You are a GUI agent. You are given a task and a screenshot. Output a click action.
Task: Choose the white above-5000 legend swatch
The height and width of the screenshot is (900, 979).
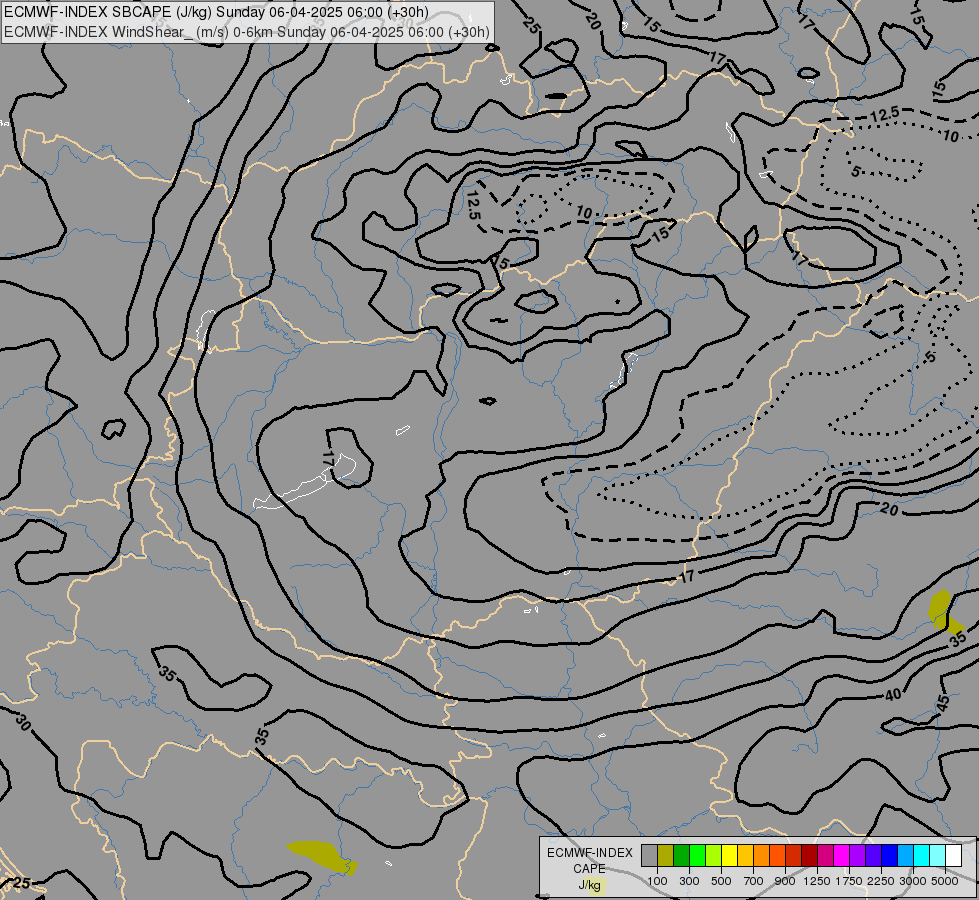coord(953,856)
